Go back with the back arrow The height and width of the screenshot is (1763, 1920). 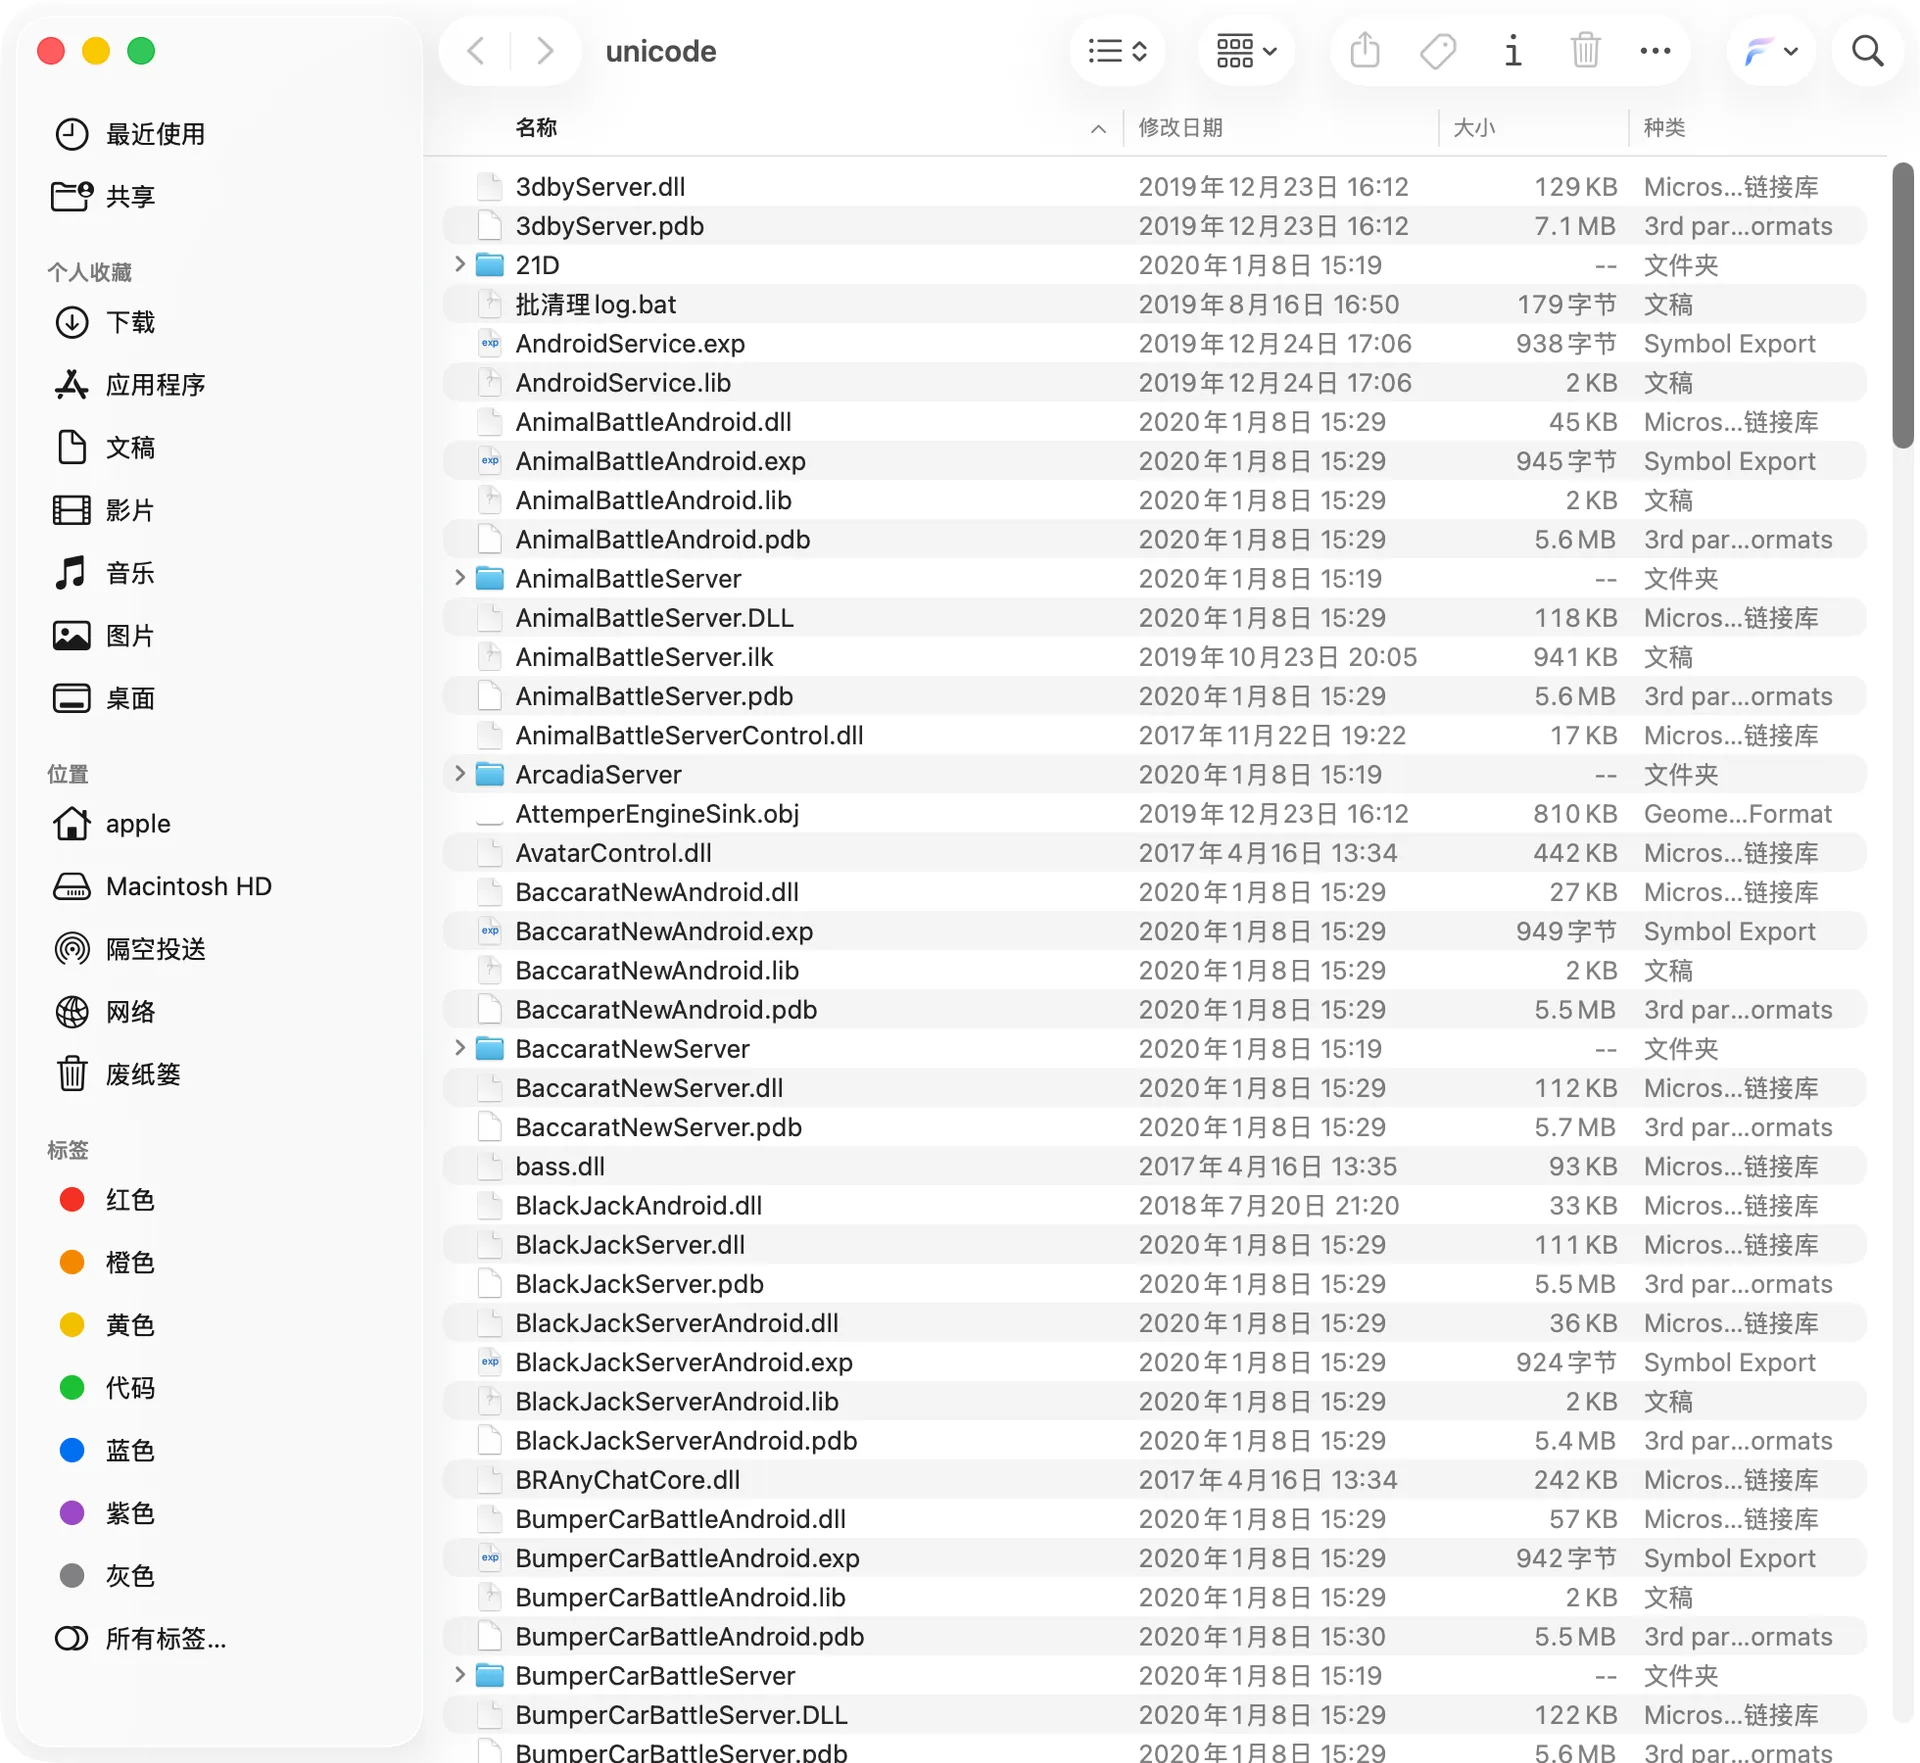477,51
